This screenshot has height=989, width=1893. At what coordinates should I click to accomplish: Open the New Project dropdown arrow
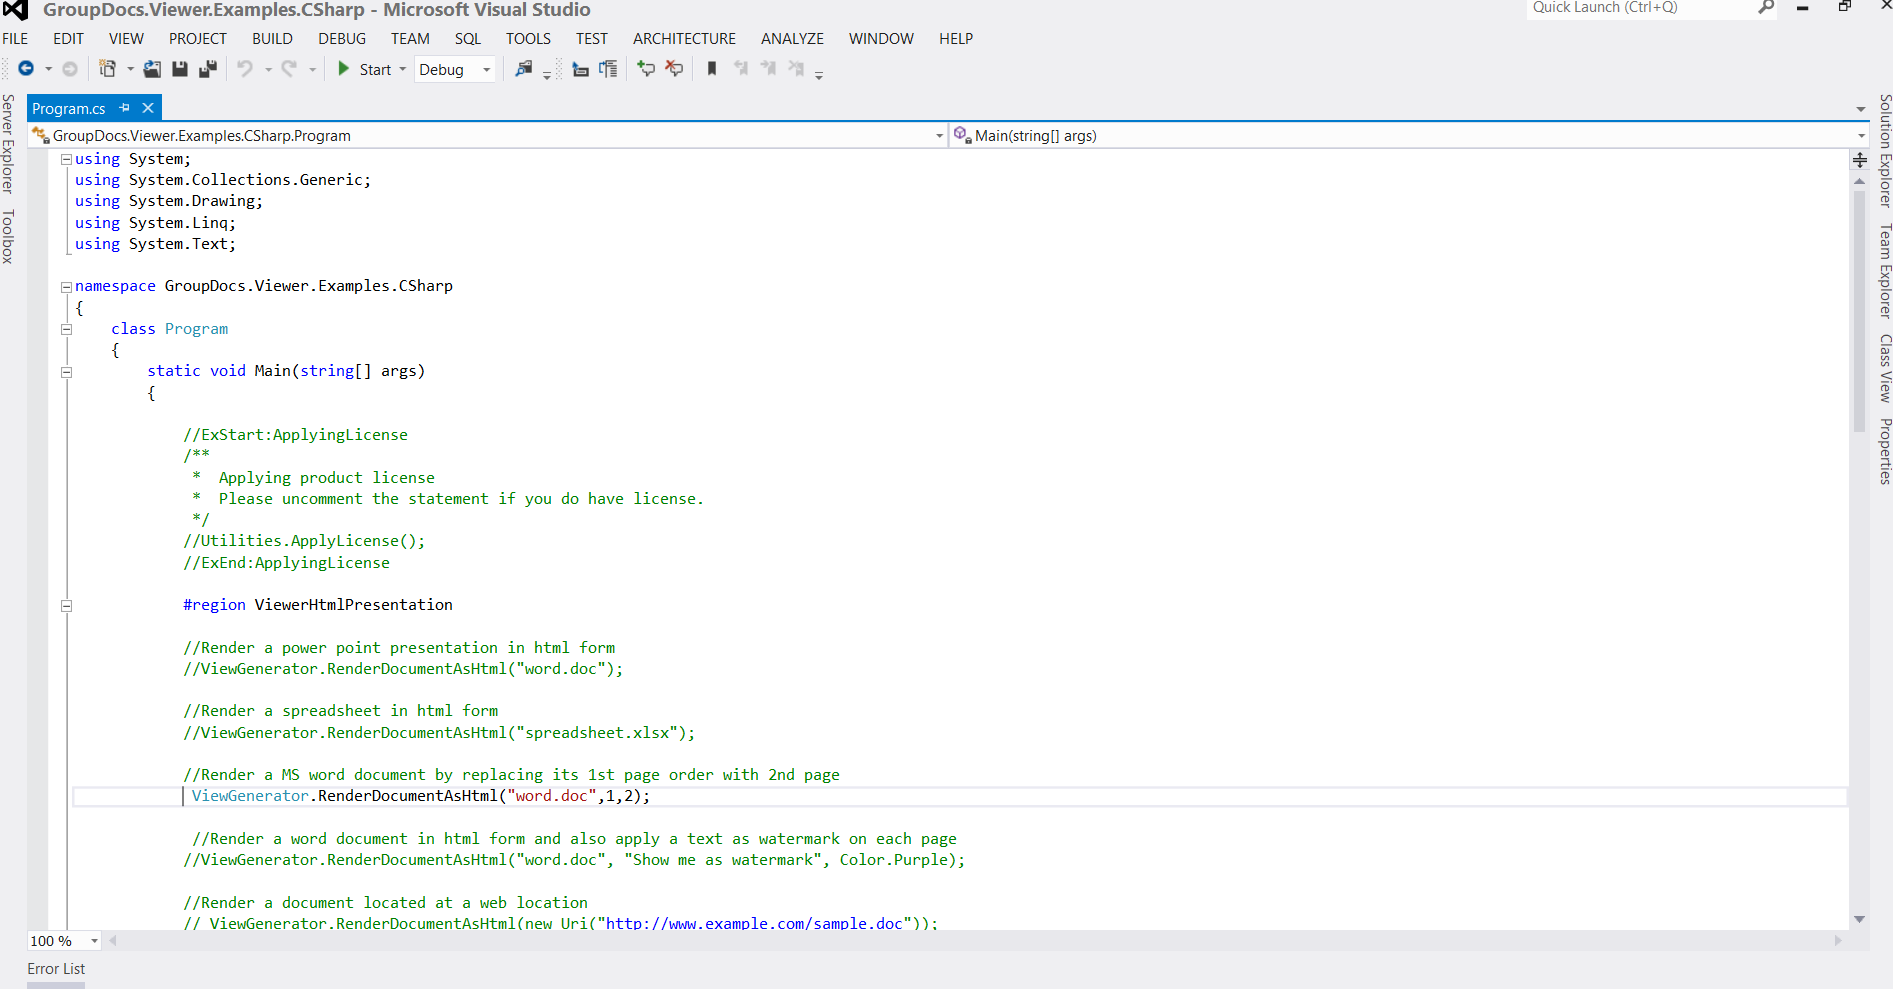tap(130, 69)
